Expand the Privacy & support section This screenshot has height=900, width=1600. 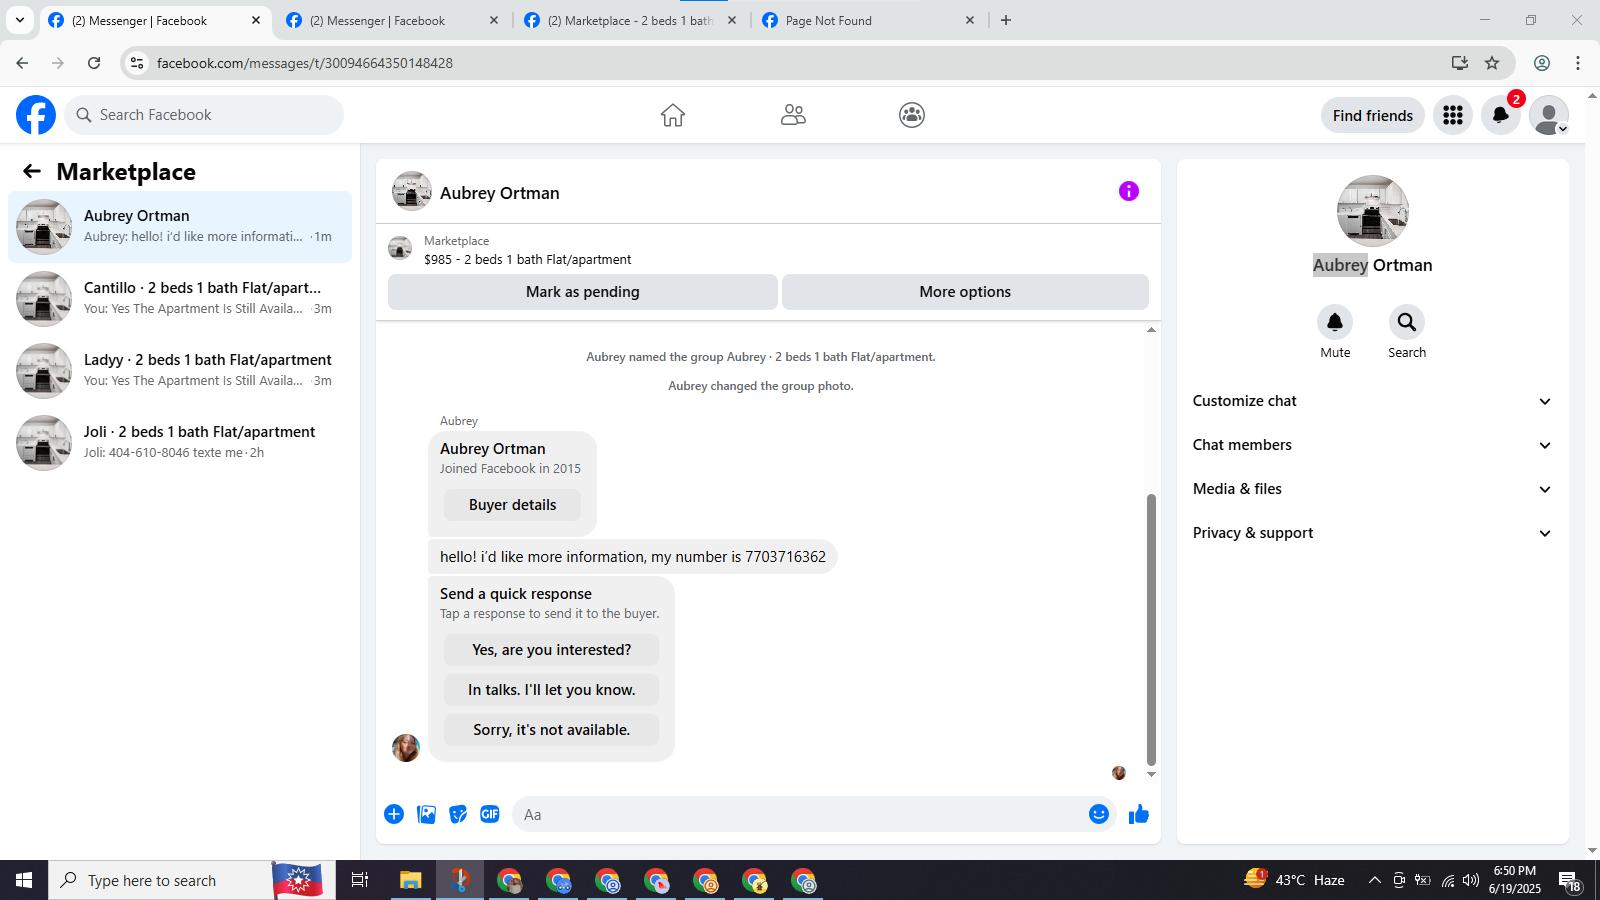(1372, 533)
